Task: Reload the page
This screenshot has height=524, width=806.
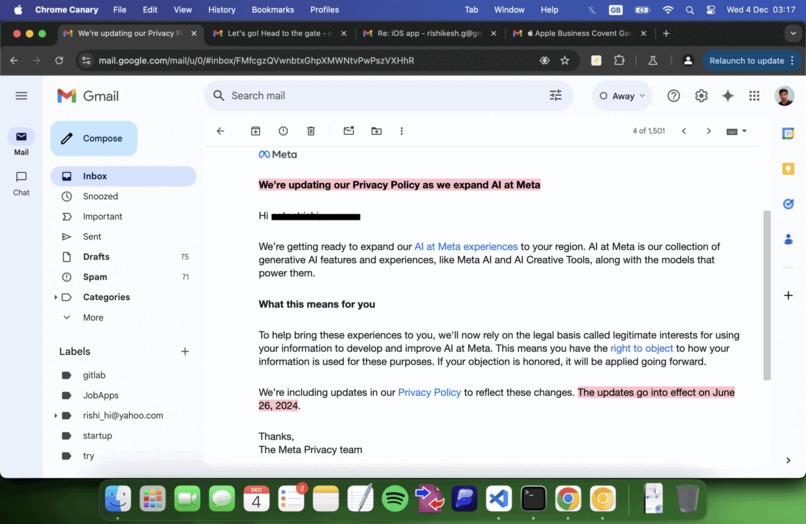Action: tap(59, 61)
